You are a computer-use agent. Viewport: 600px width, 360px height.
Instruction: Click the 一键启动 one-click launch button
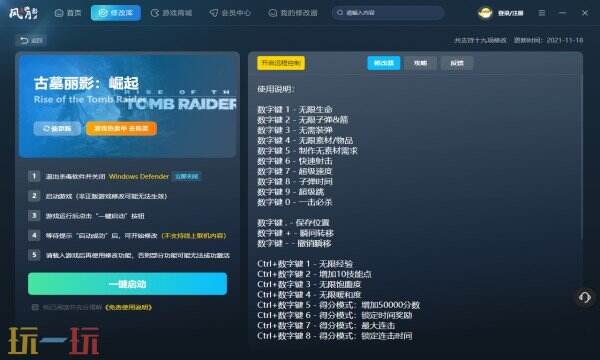[x=127, y=284]
